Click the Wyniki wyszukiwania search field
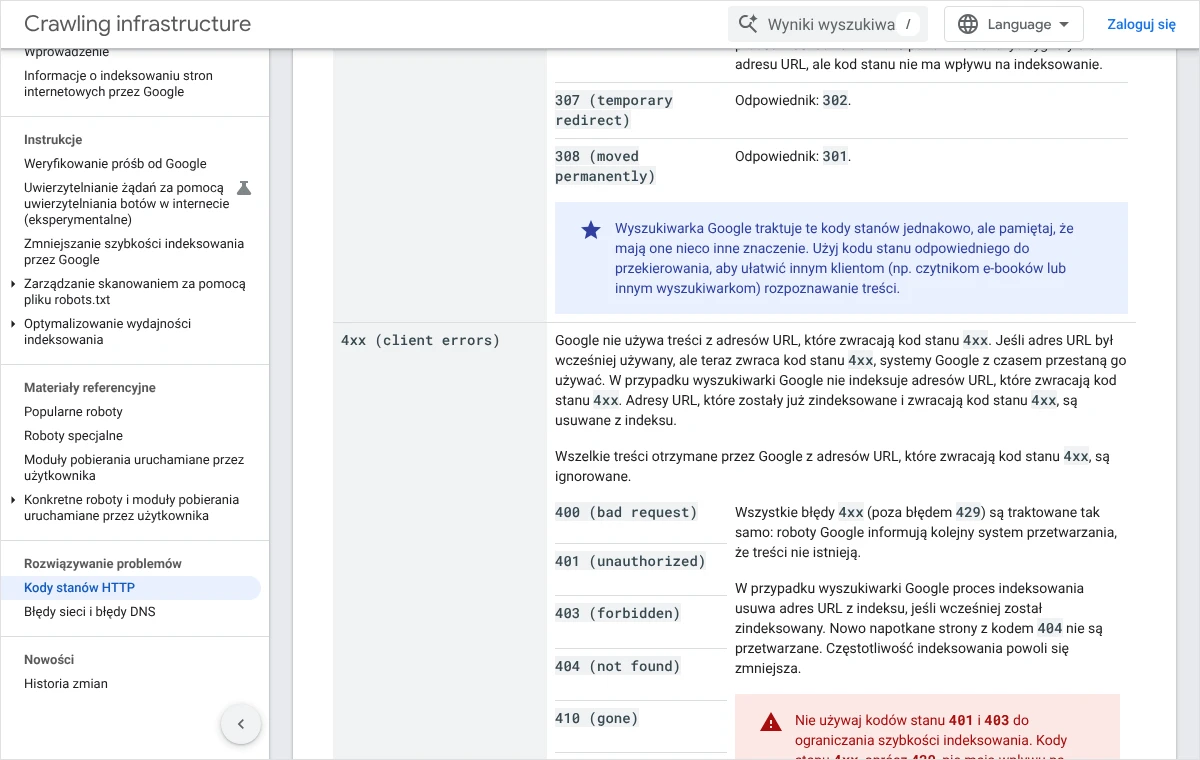 point(828,24)
